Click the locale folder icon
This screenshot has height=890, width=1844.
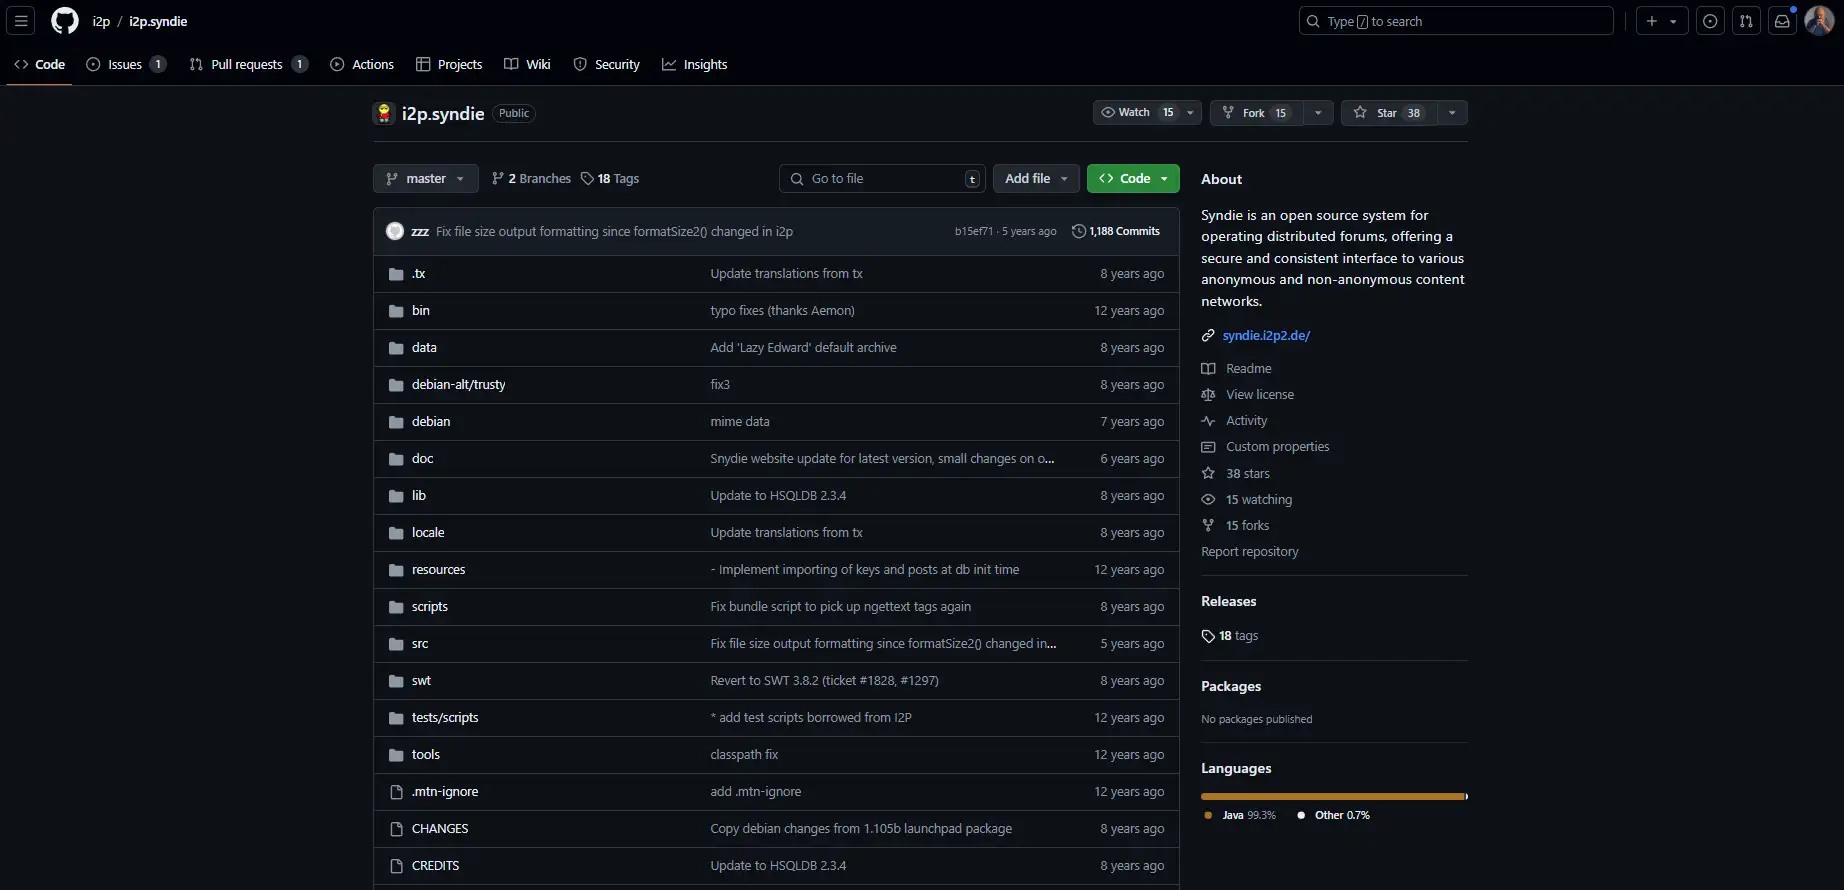coord(396,533)
